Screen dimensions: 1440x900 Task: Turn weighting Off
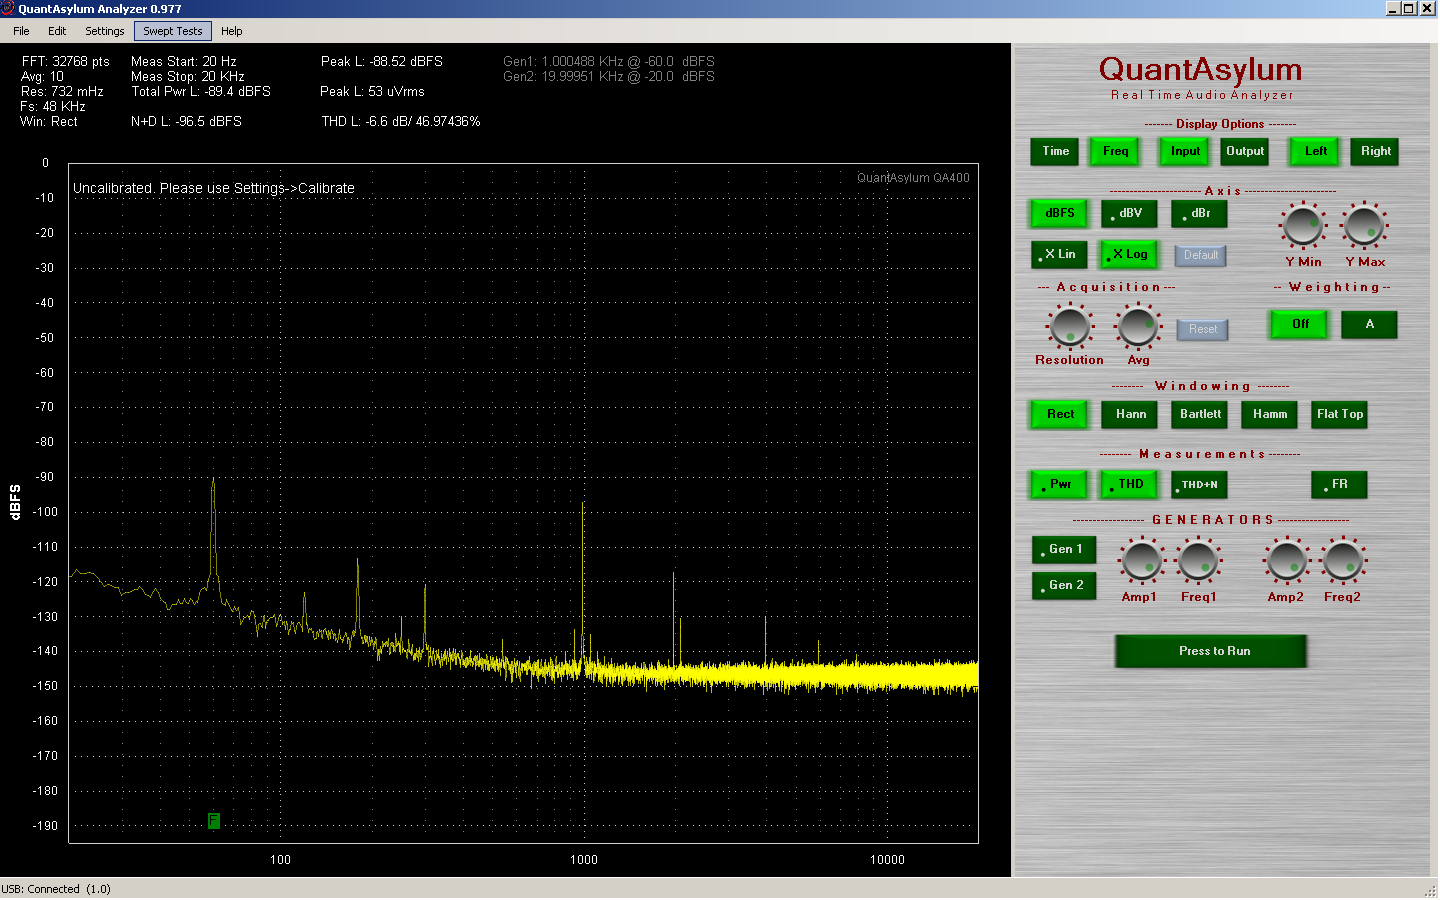(x=1299, y=325)
